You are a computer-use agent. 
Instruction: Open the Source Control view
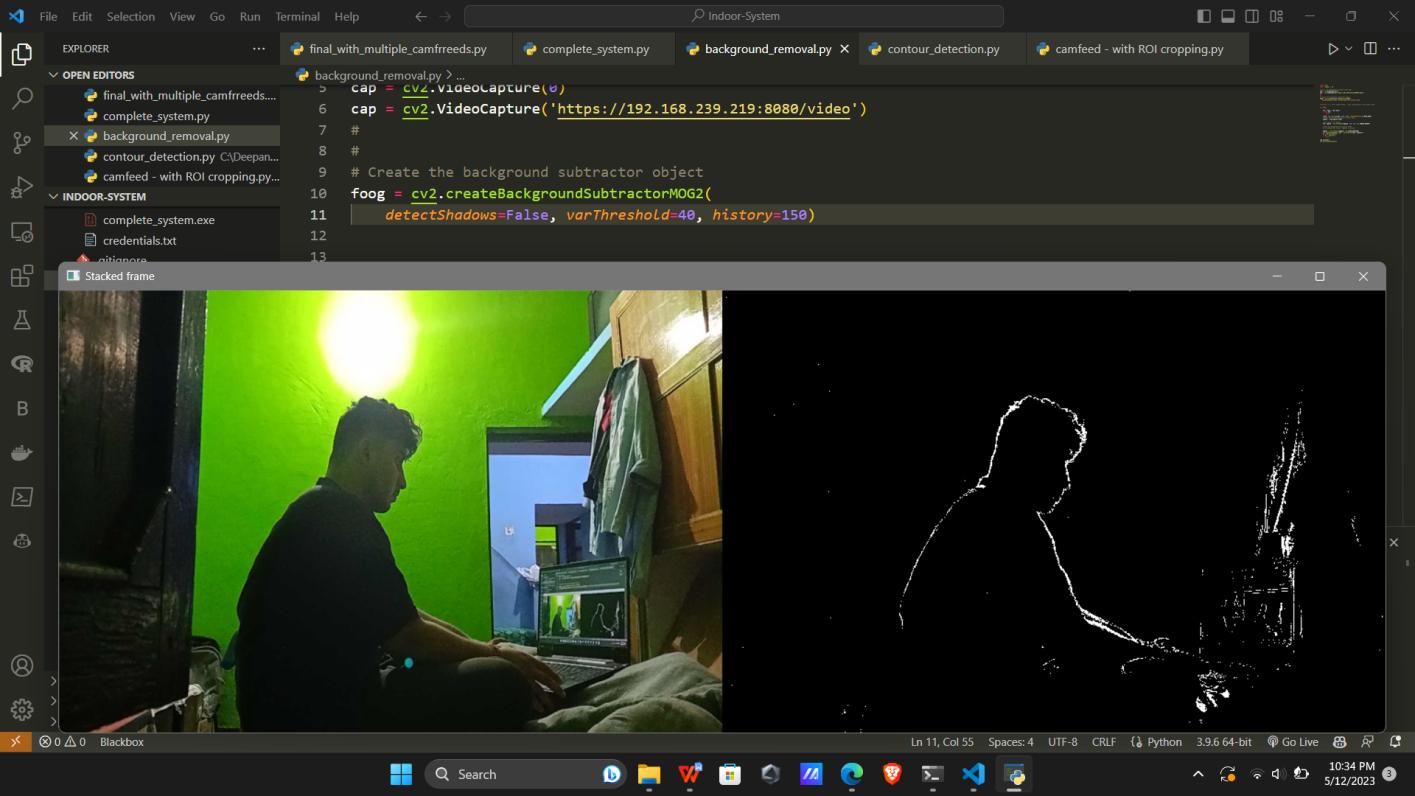tap(22, 143)
